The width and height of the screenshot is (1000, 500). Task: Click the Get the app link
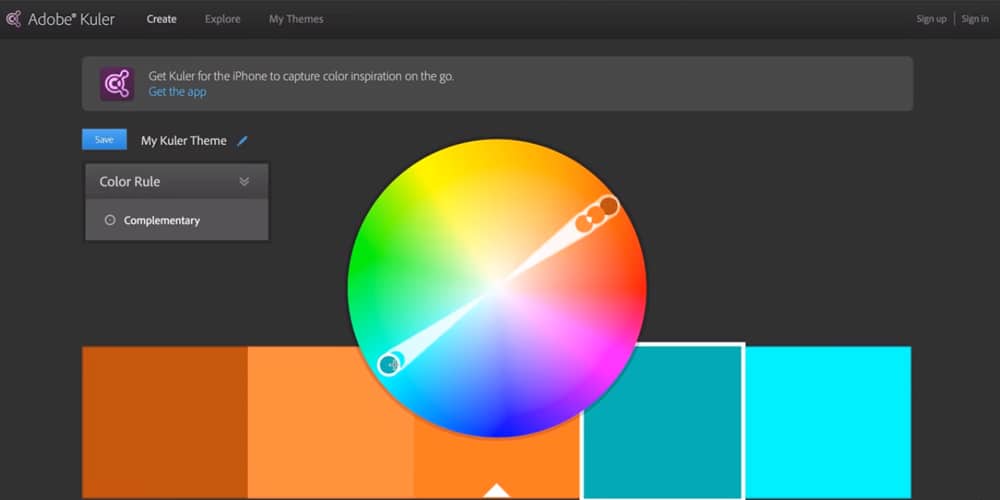click(177, 92)
